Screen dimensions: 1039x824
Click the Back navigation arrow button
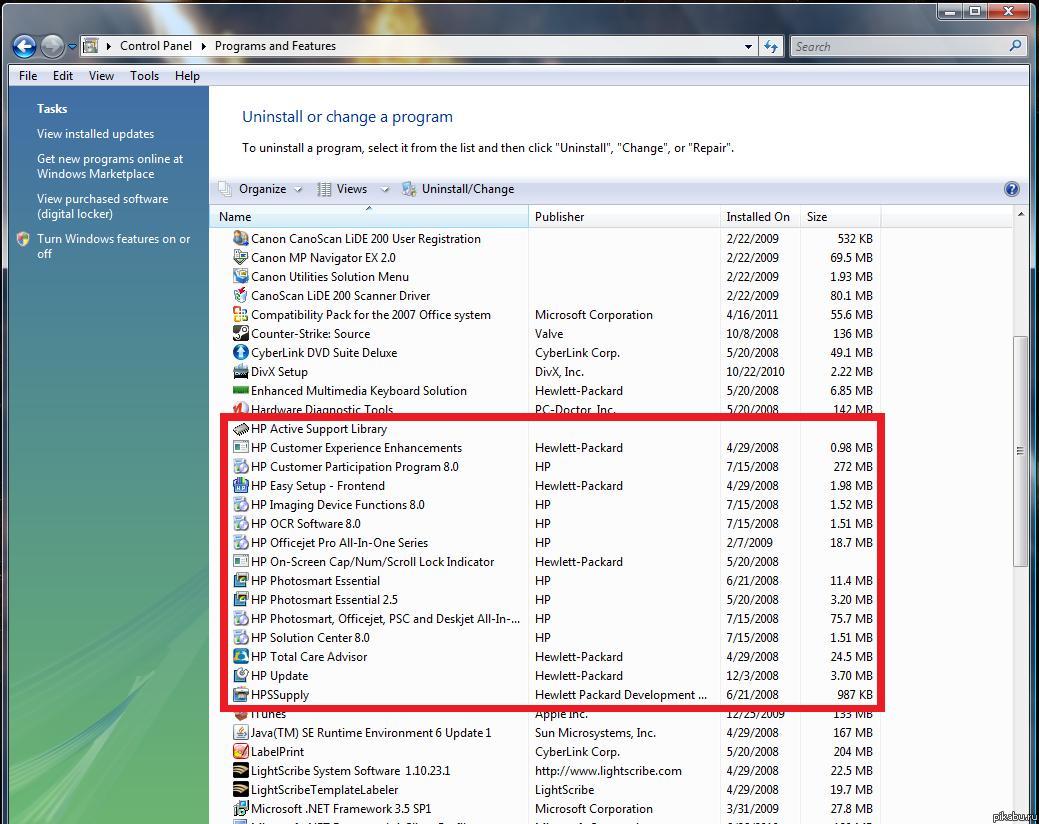[x=25, y=46]
